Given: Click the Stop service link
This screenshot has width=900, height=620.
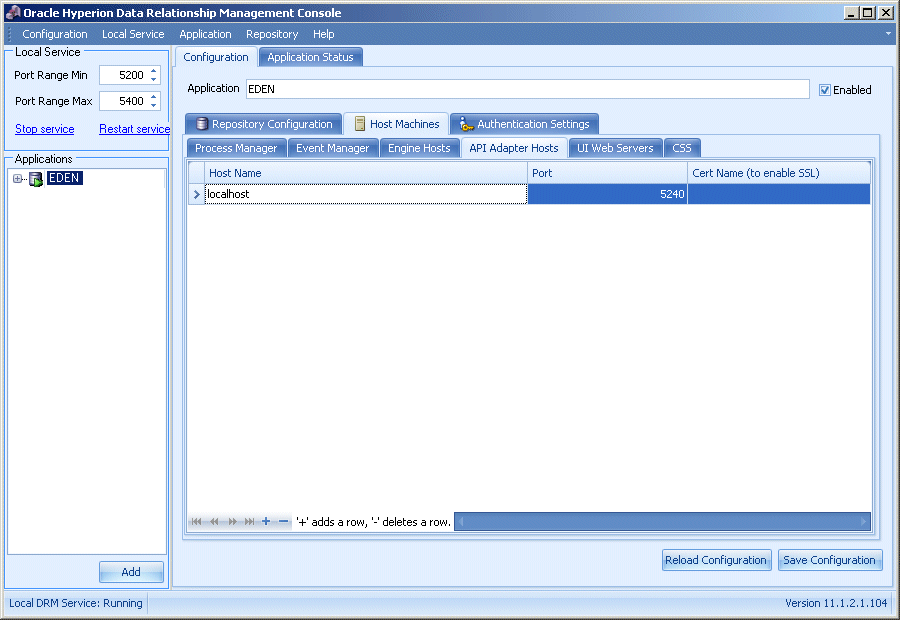Looking at the screenshot, I should coord(45,129).
